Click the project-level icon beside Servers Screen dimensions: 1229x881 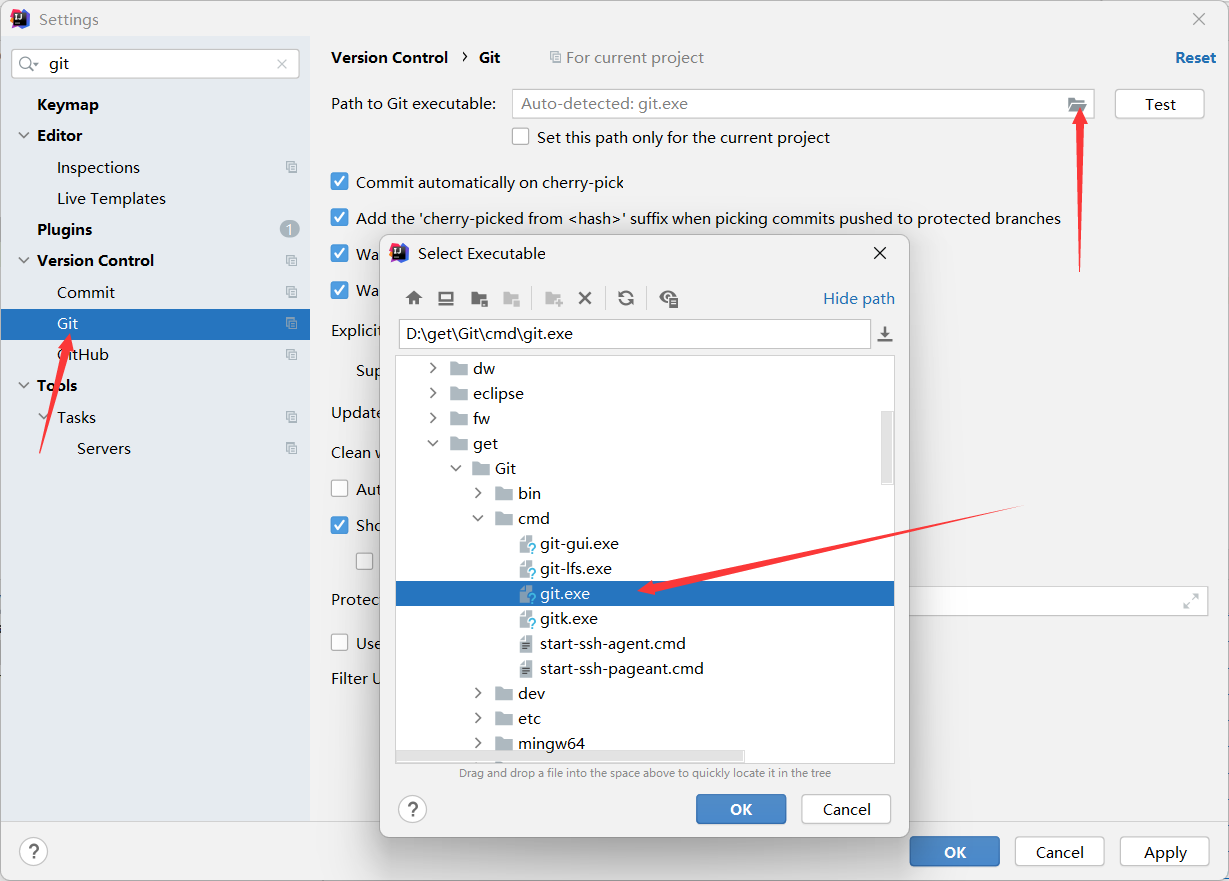coord(291,448)
